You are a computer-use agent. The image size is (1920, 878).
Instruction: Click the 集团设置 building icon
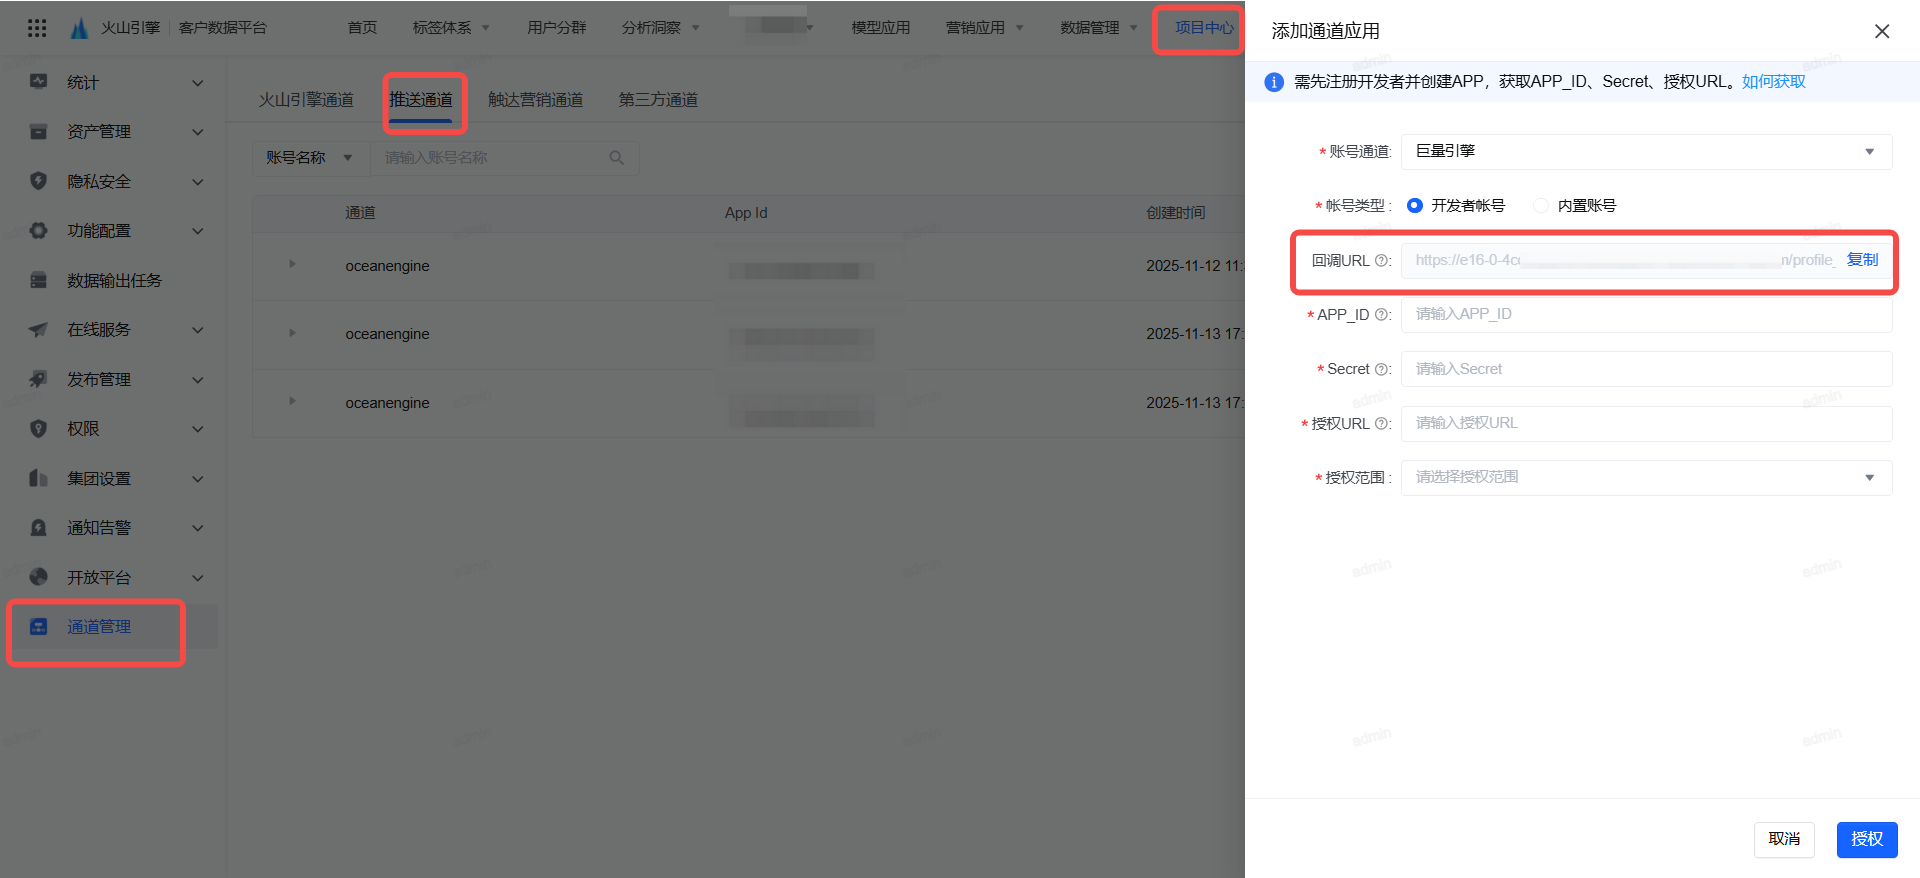[x=38, y=478]
